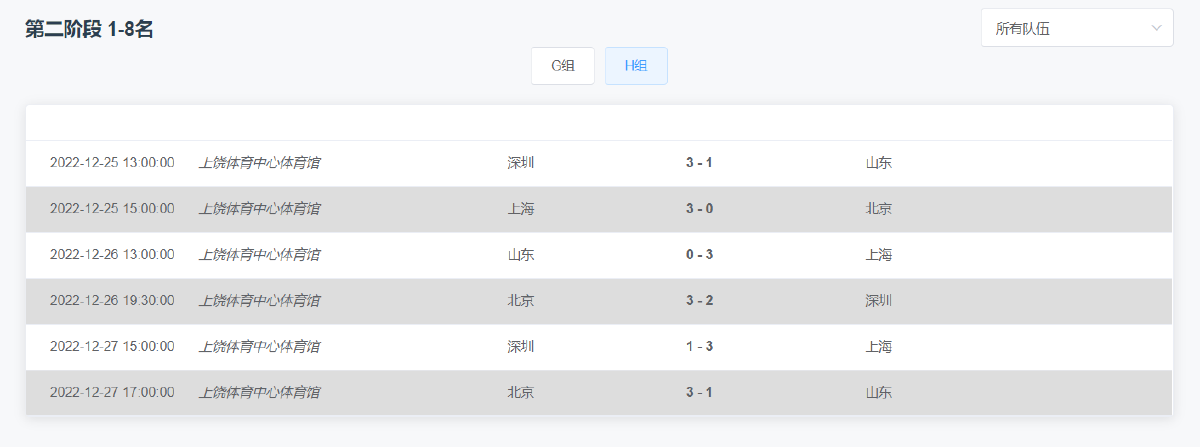Click home team 深圳 in the 12-25 13:00 match
This screenshot has height=447, width=1200.
[521, 163]
